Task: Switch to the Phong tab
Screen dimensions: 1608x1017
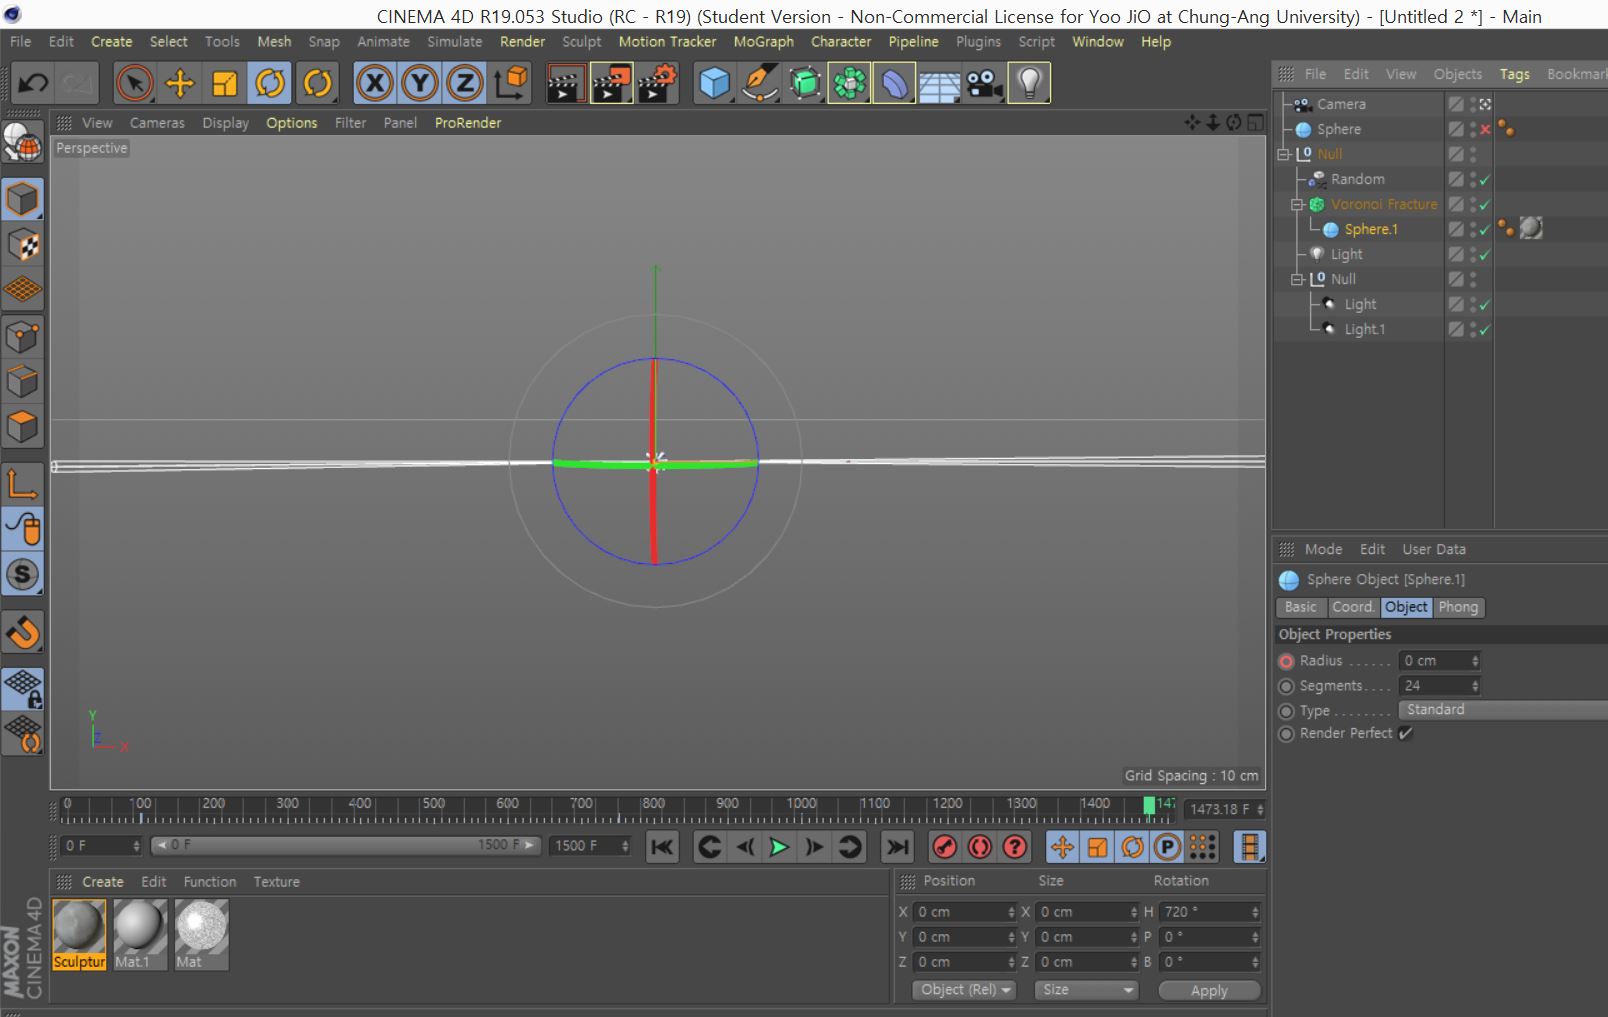Action: click(x=1458, y=607)
